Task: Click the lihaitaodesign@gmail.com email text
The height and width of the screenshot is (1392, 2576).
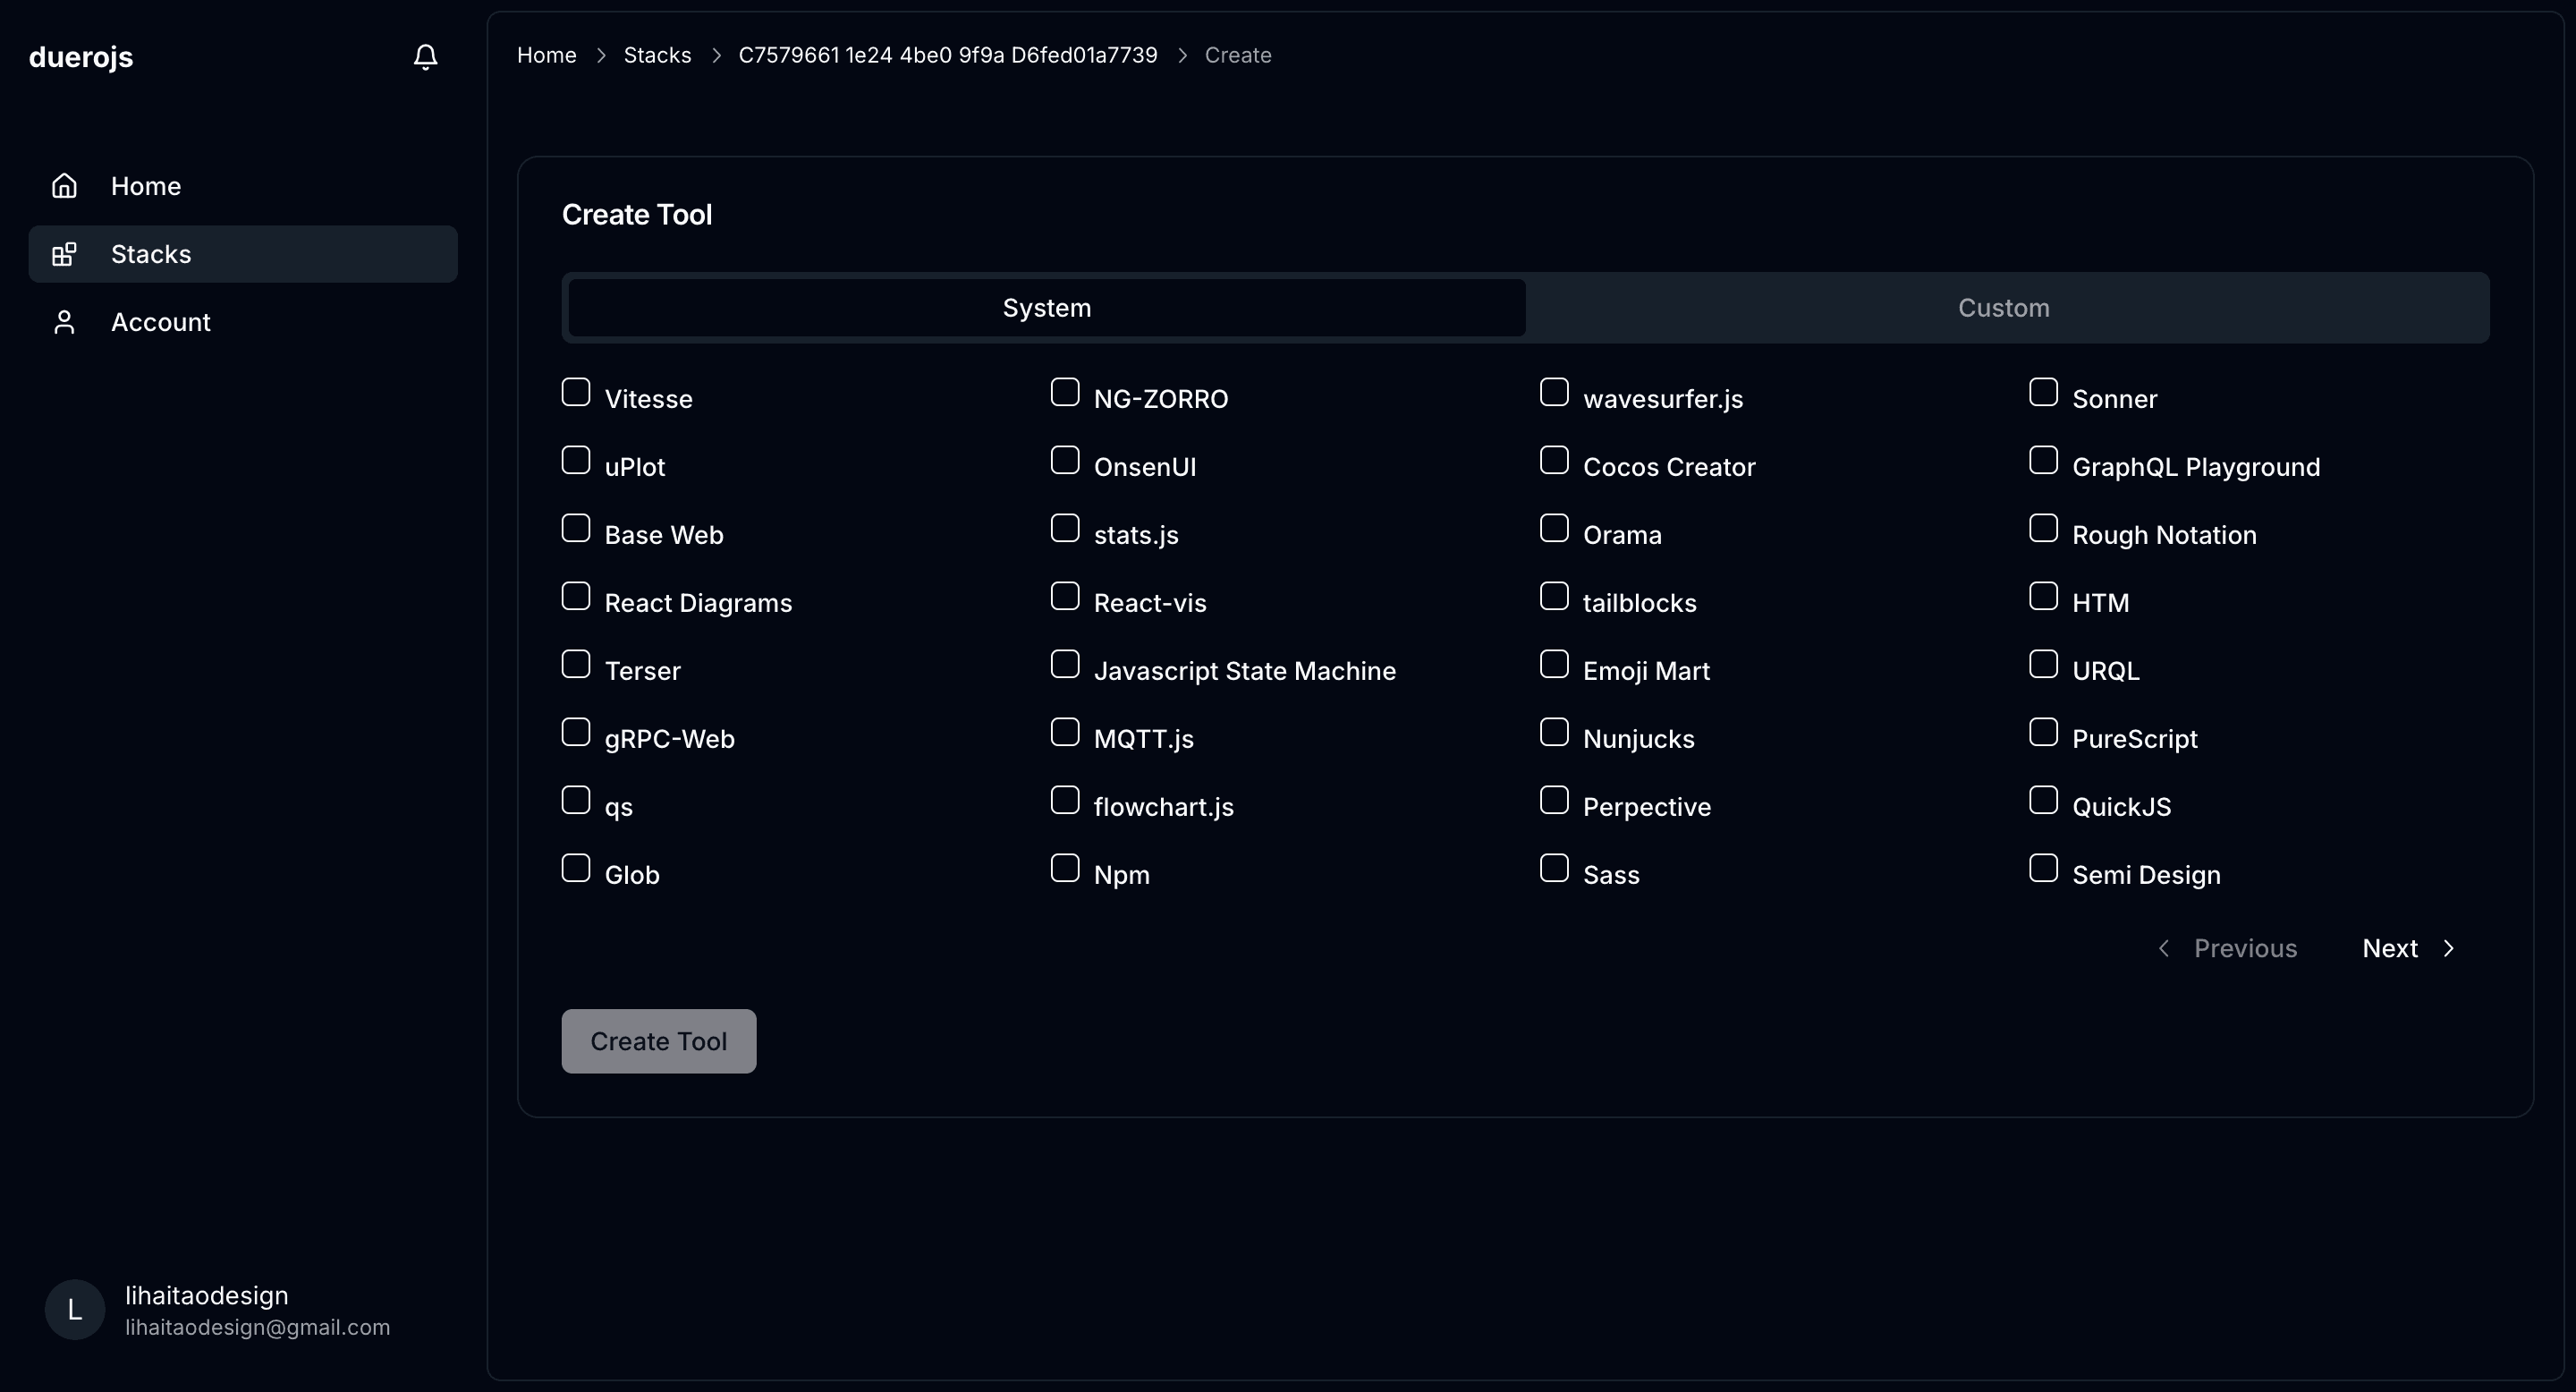Action: pyautogui.click(x=258, y=1327)
